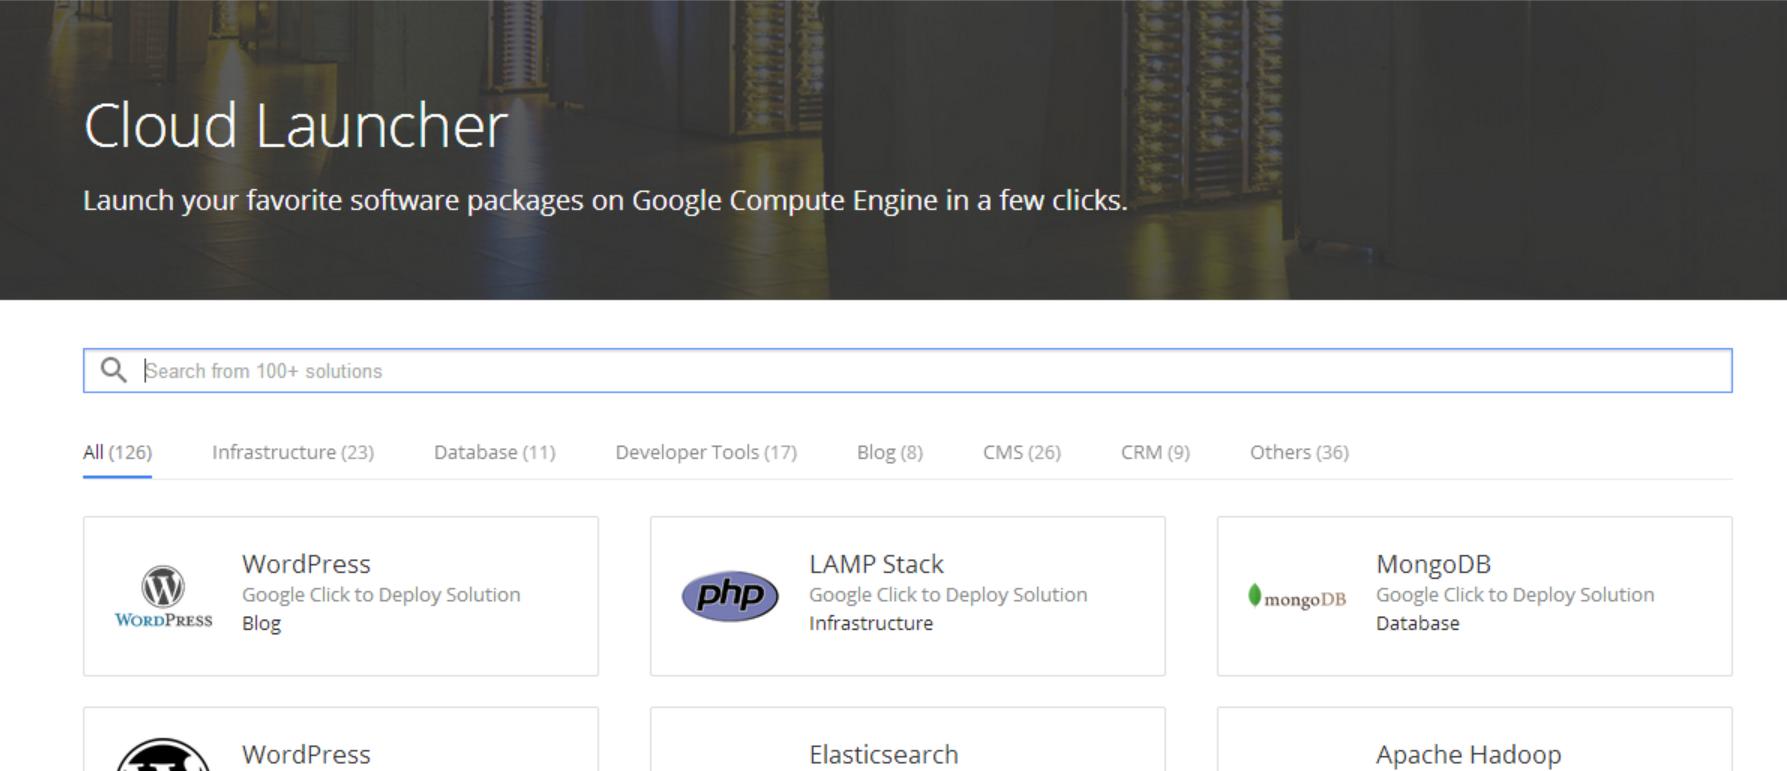The height and width of the screenshot is (771, 1787).
Task: Open the LAMP Stack solution title
Action: (876, 564)
